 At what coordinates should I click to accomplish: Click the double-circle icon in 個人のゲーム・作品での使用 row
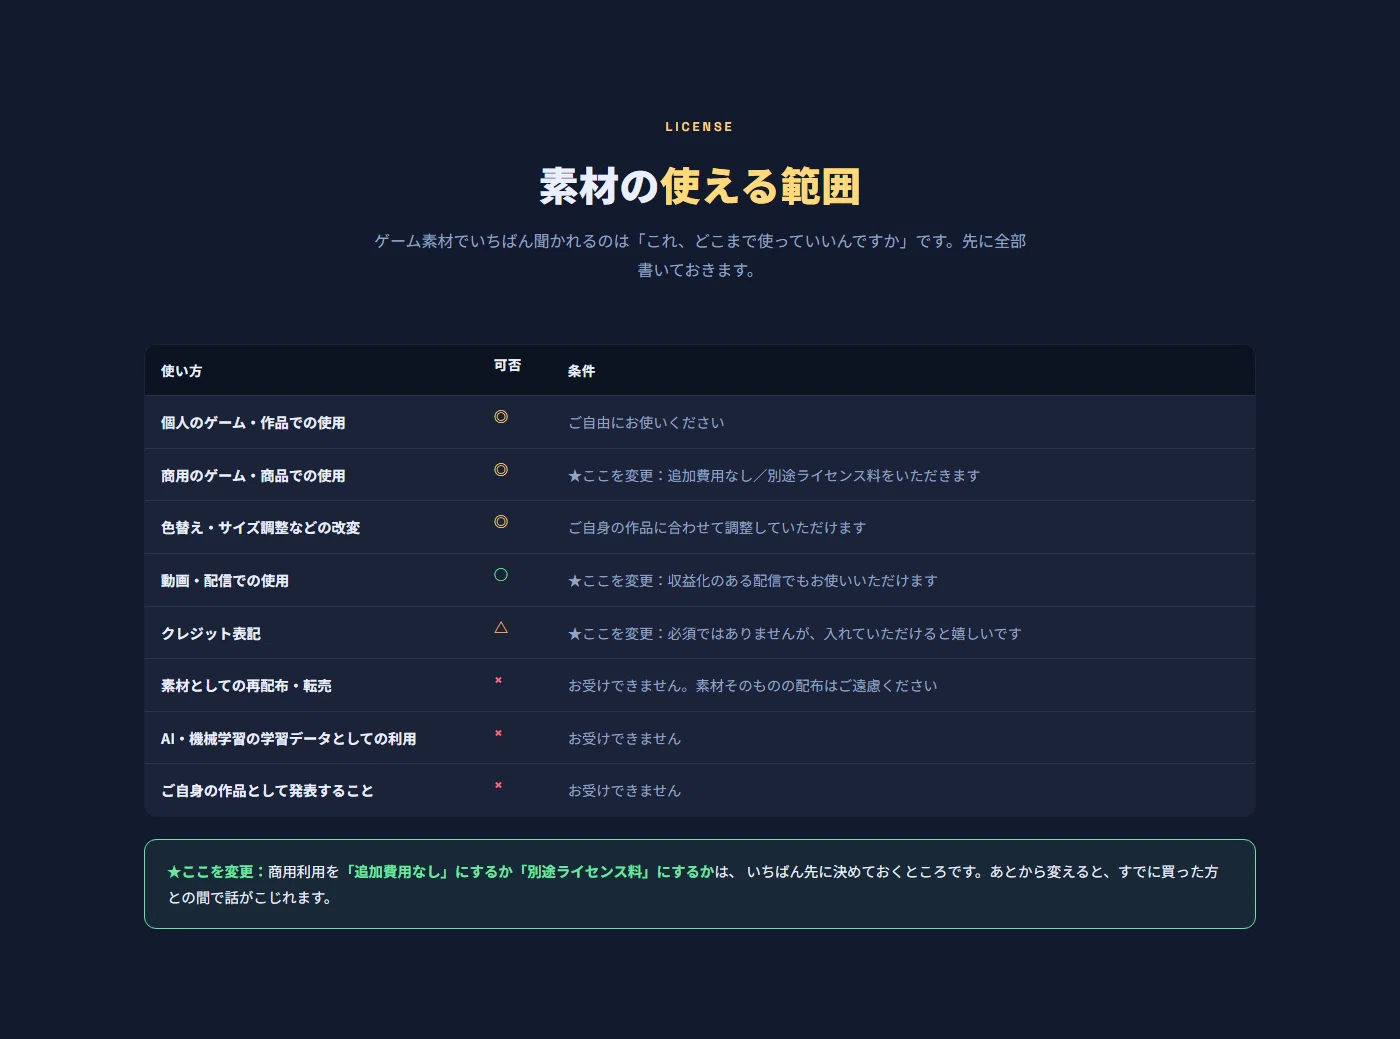tap(501, 417)
